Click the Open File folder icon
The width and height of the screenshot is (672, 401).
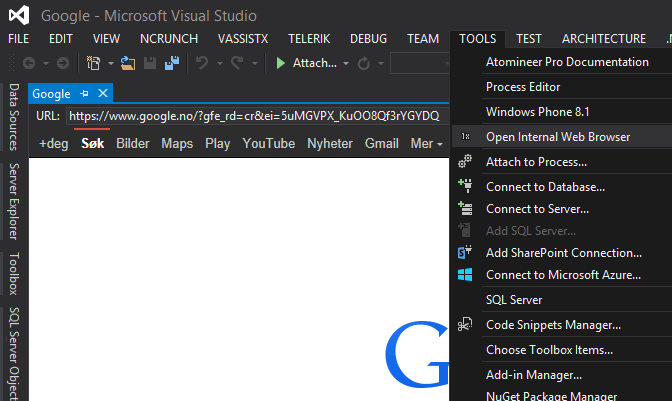(128, 63)
